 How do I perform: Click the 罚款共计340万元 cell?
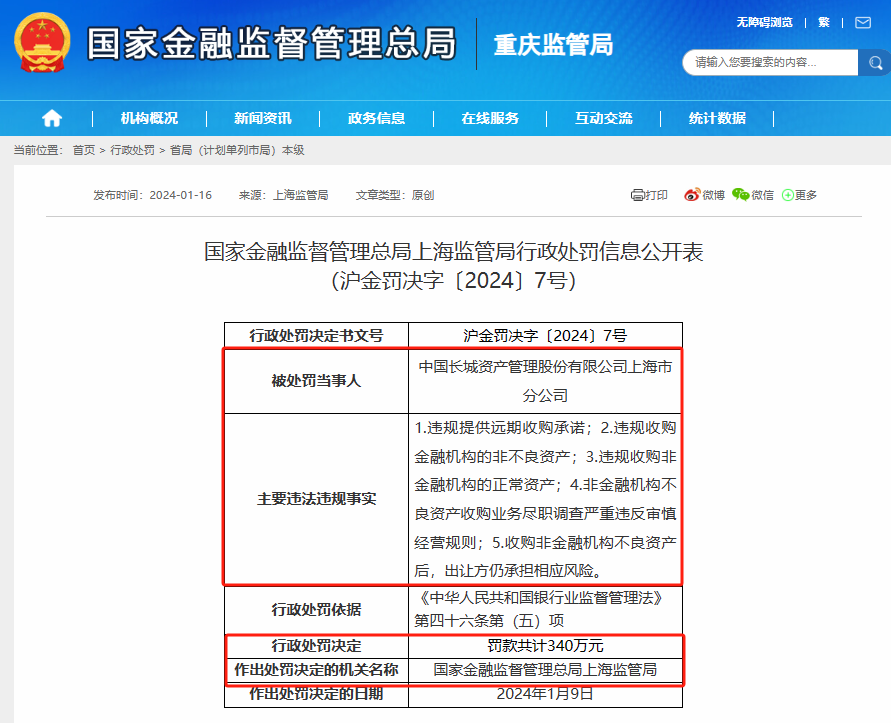tap(545, 646)
